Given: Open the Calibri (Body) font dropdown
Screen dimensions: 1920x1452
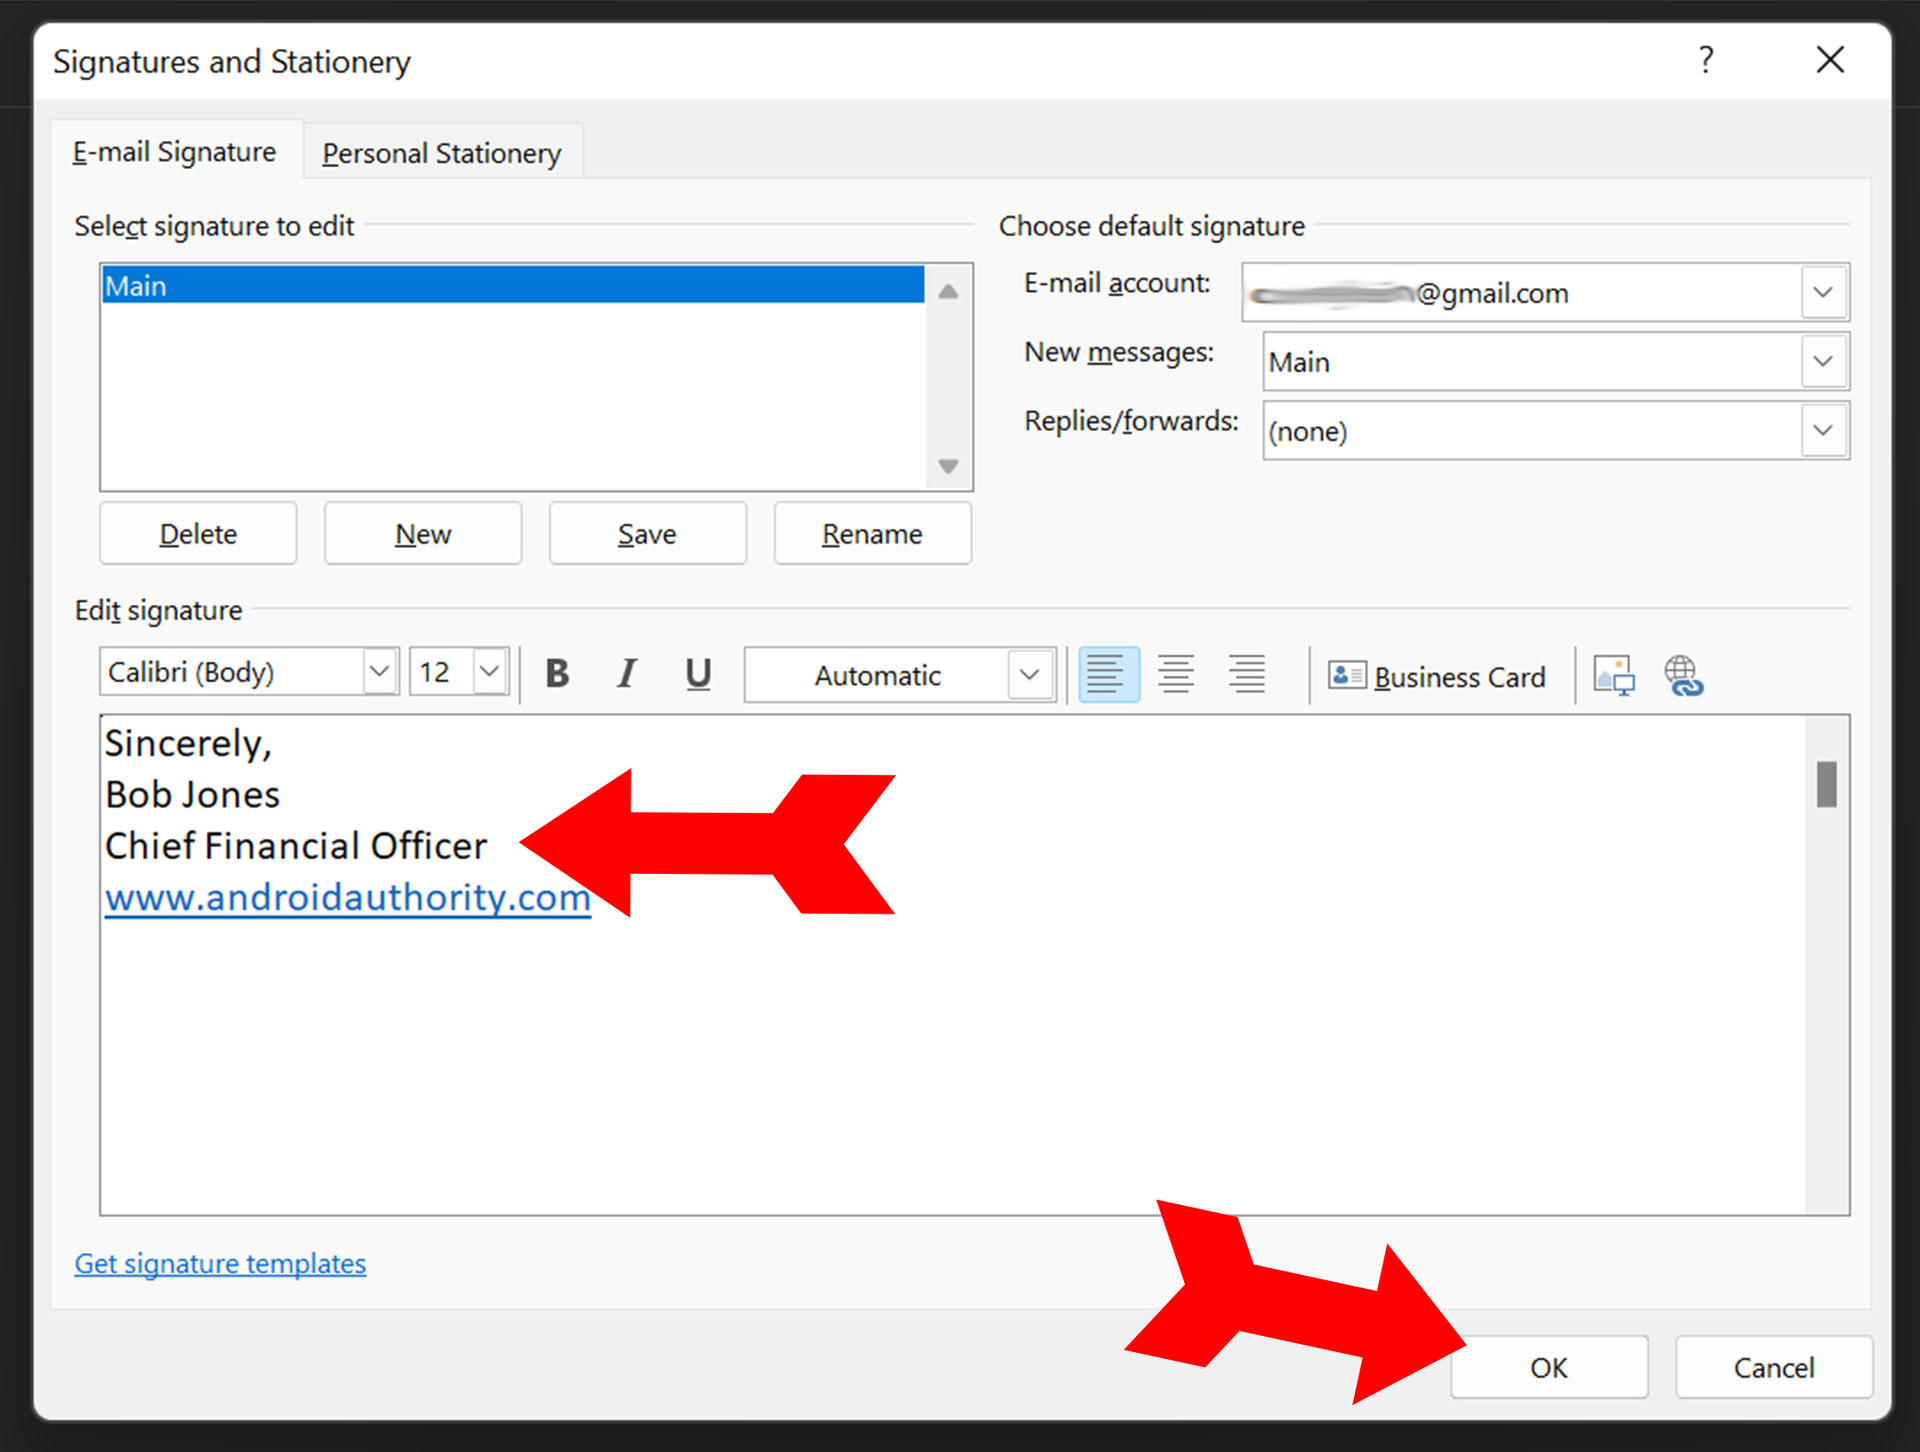Looking at the screenshot, I should tap(379, 672).
